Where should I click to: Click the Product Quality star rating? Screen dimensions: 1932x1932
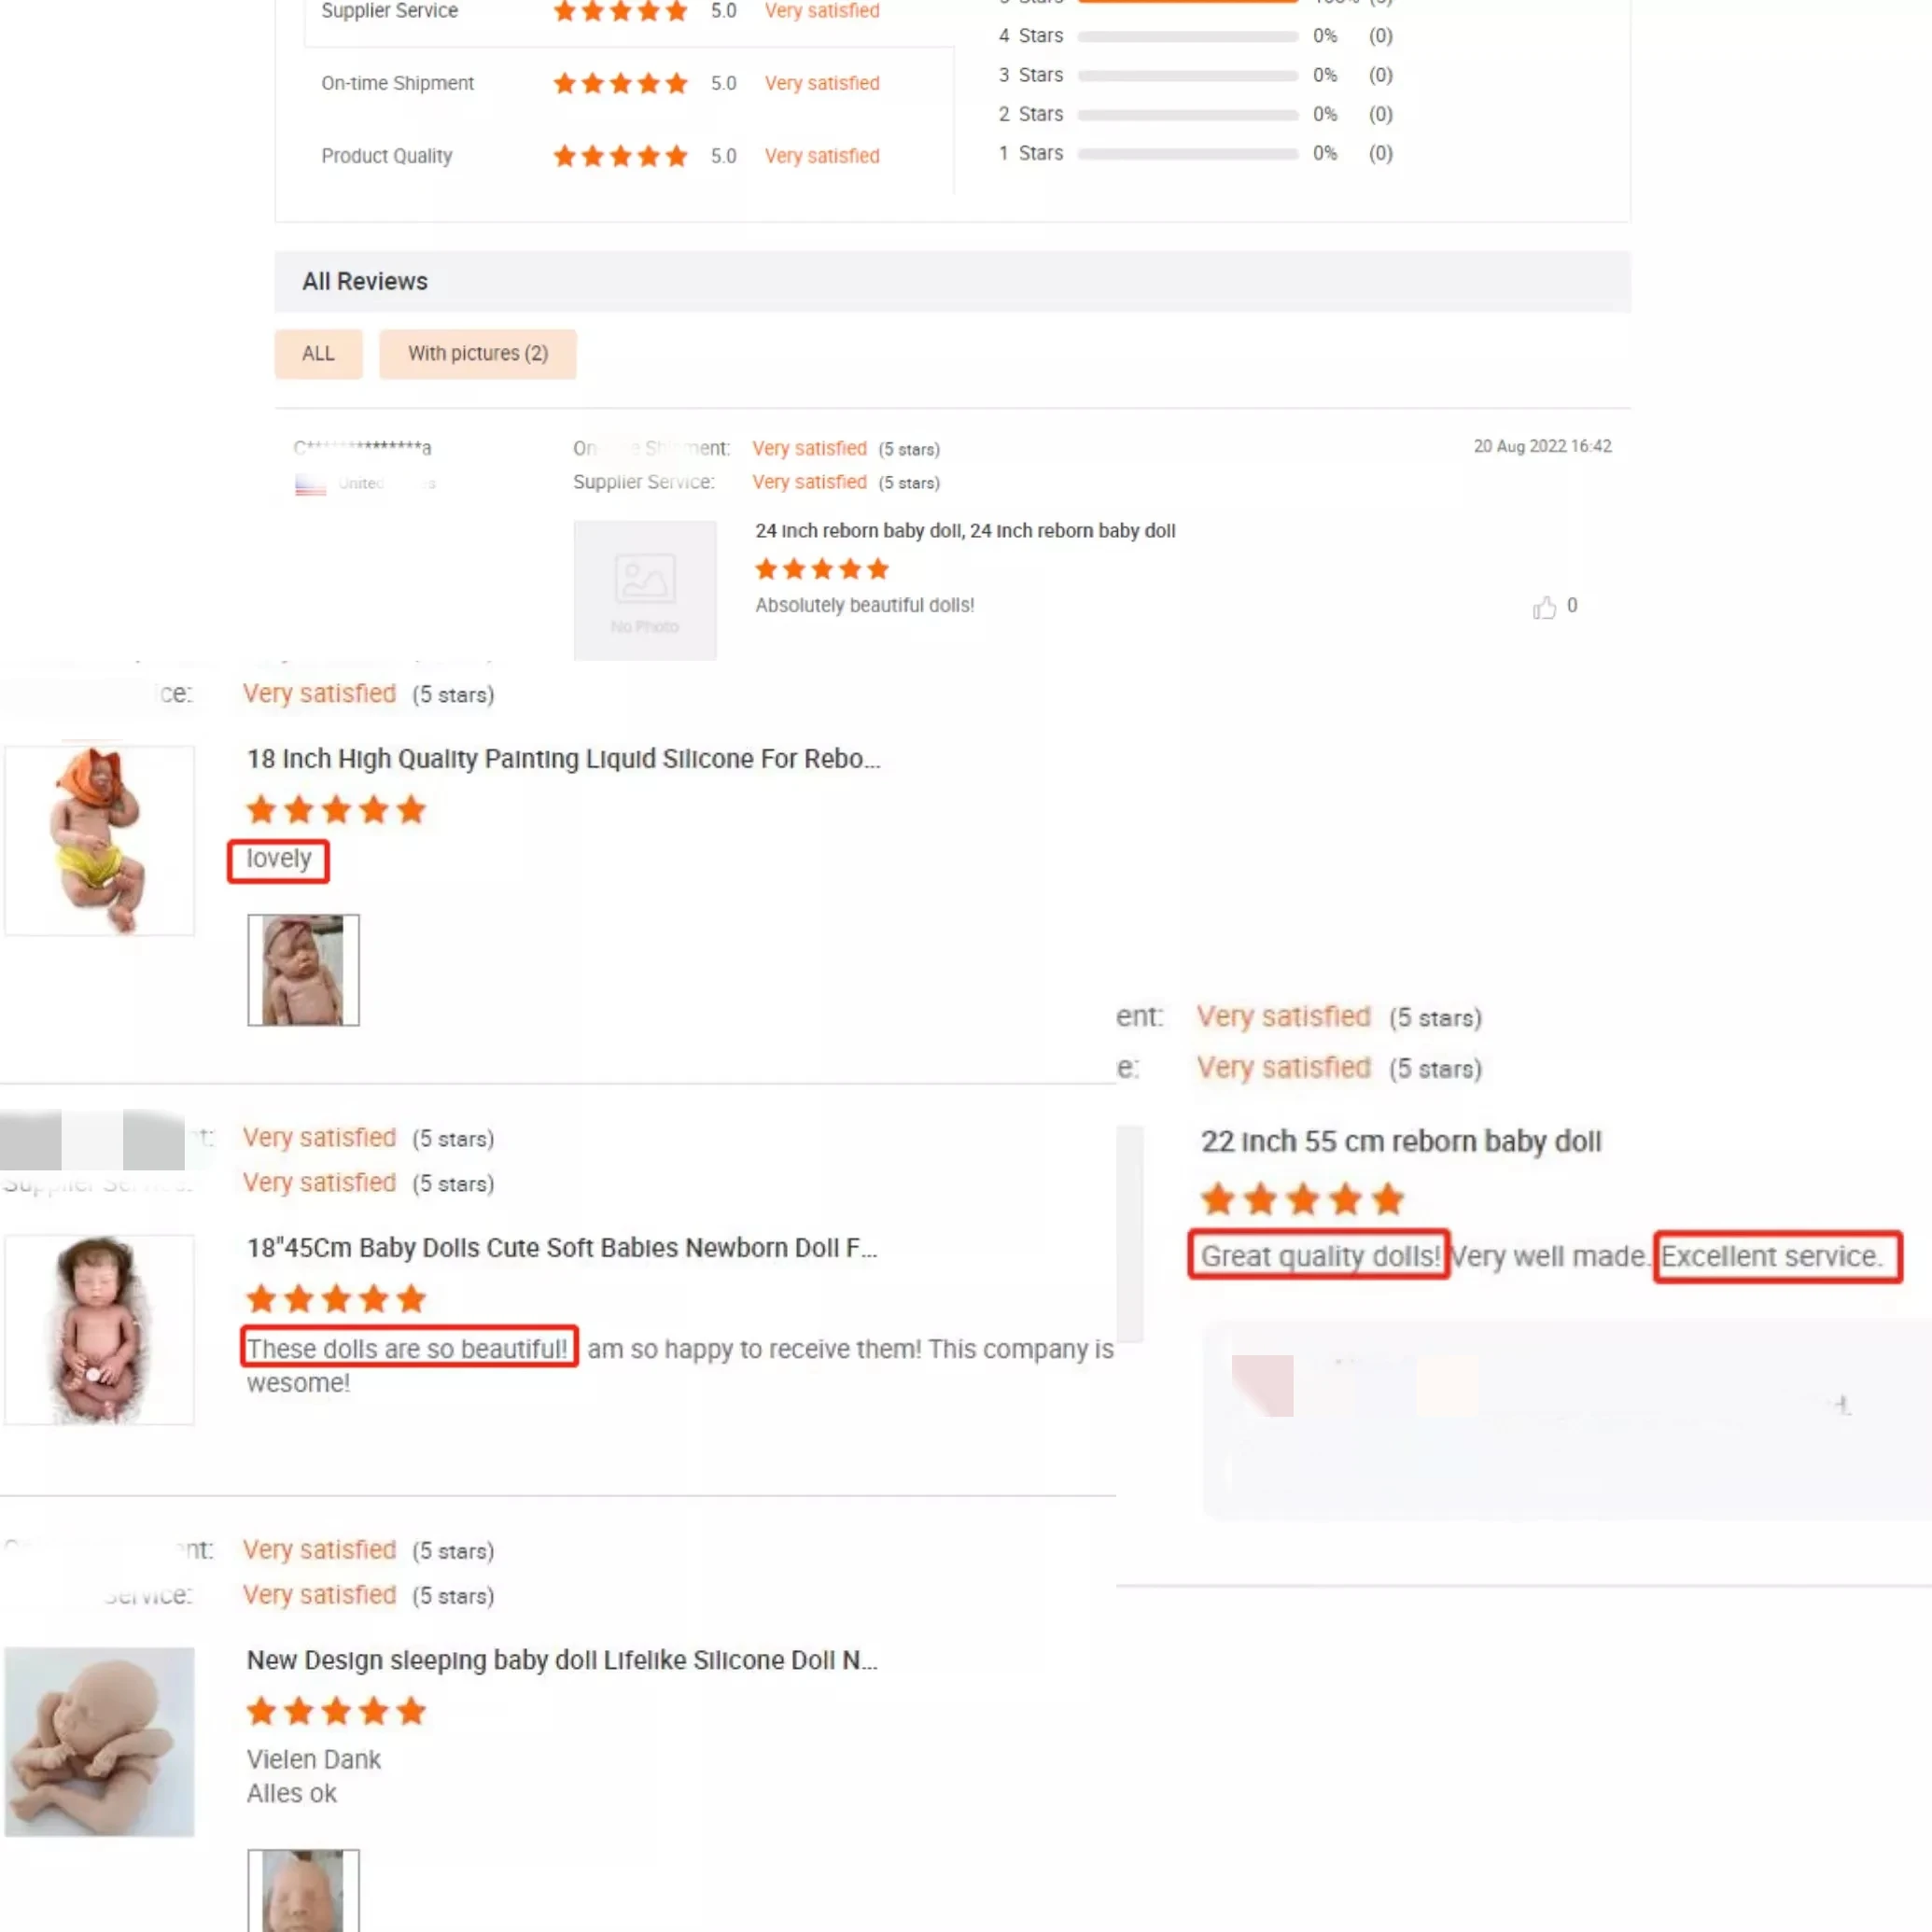620,156
